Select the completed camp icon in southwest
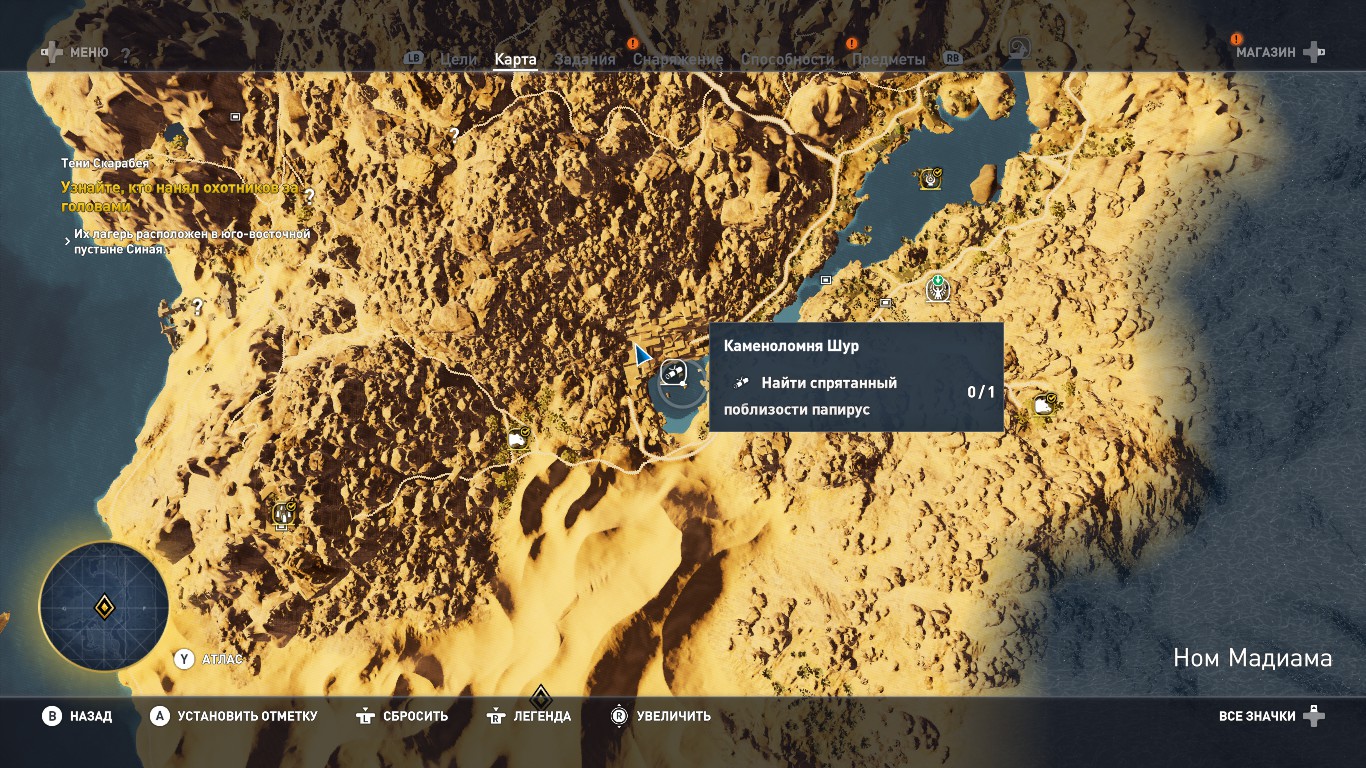This screenshot has width=1366, height=768. 284,513
